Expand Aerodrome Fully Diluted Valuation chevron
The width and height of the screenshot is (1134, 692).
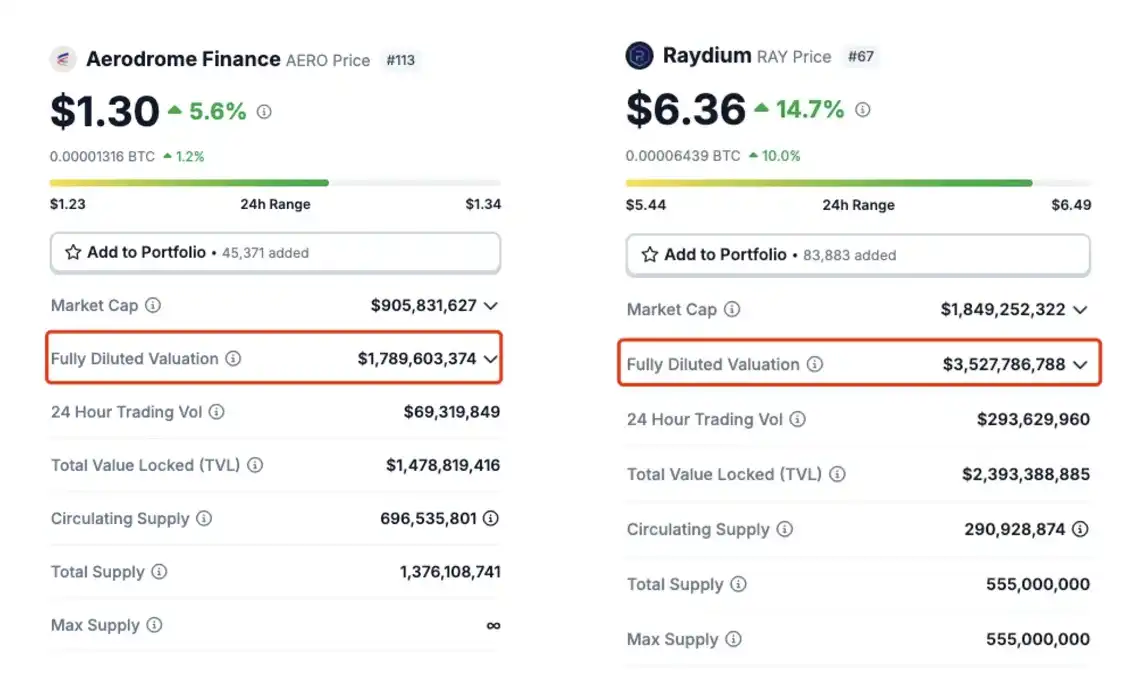click(490, 358)
